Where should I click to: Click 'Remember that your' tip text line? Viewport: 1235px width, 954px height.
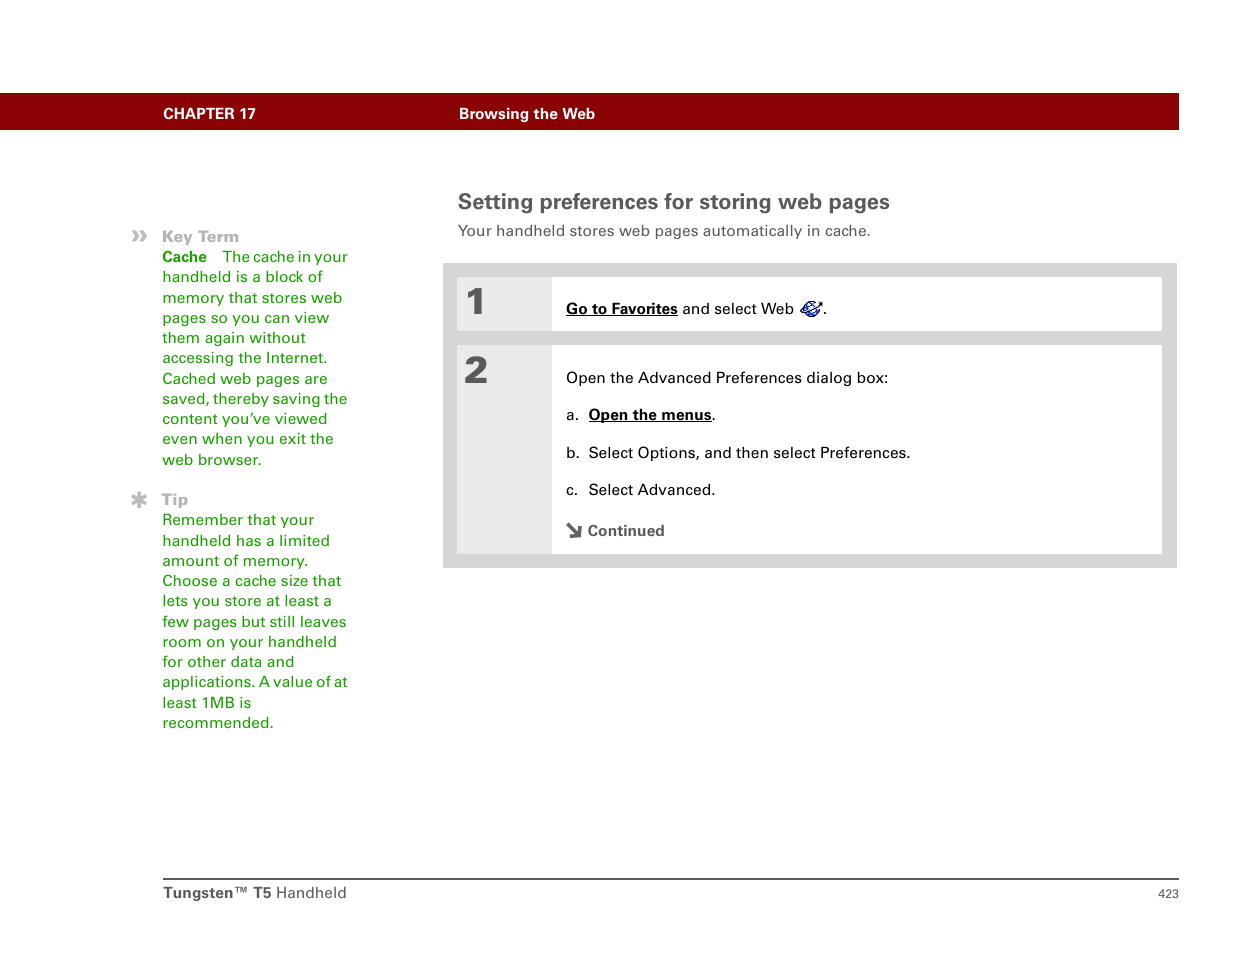point(238,520)
